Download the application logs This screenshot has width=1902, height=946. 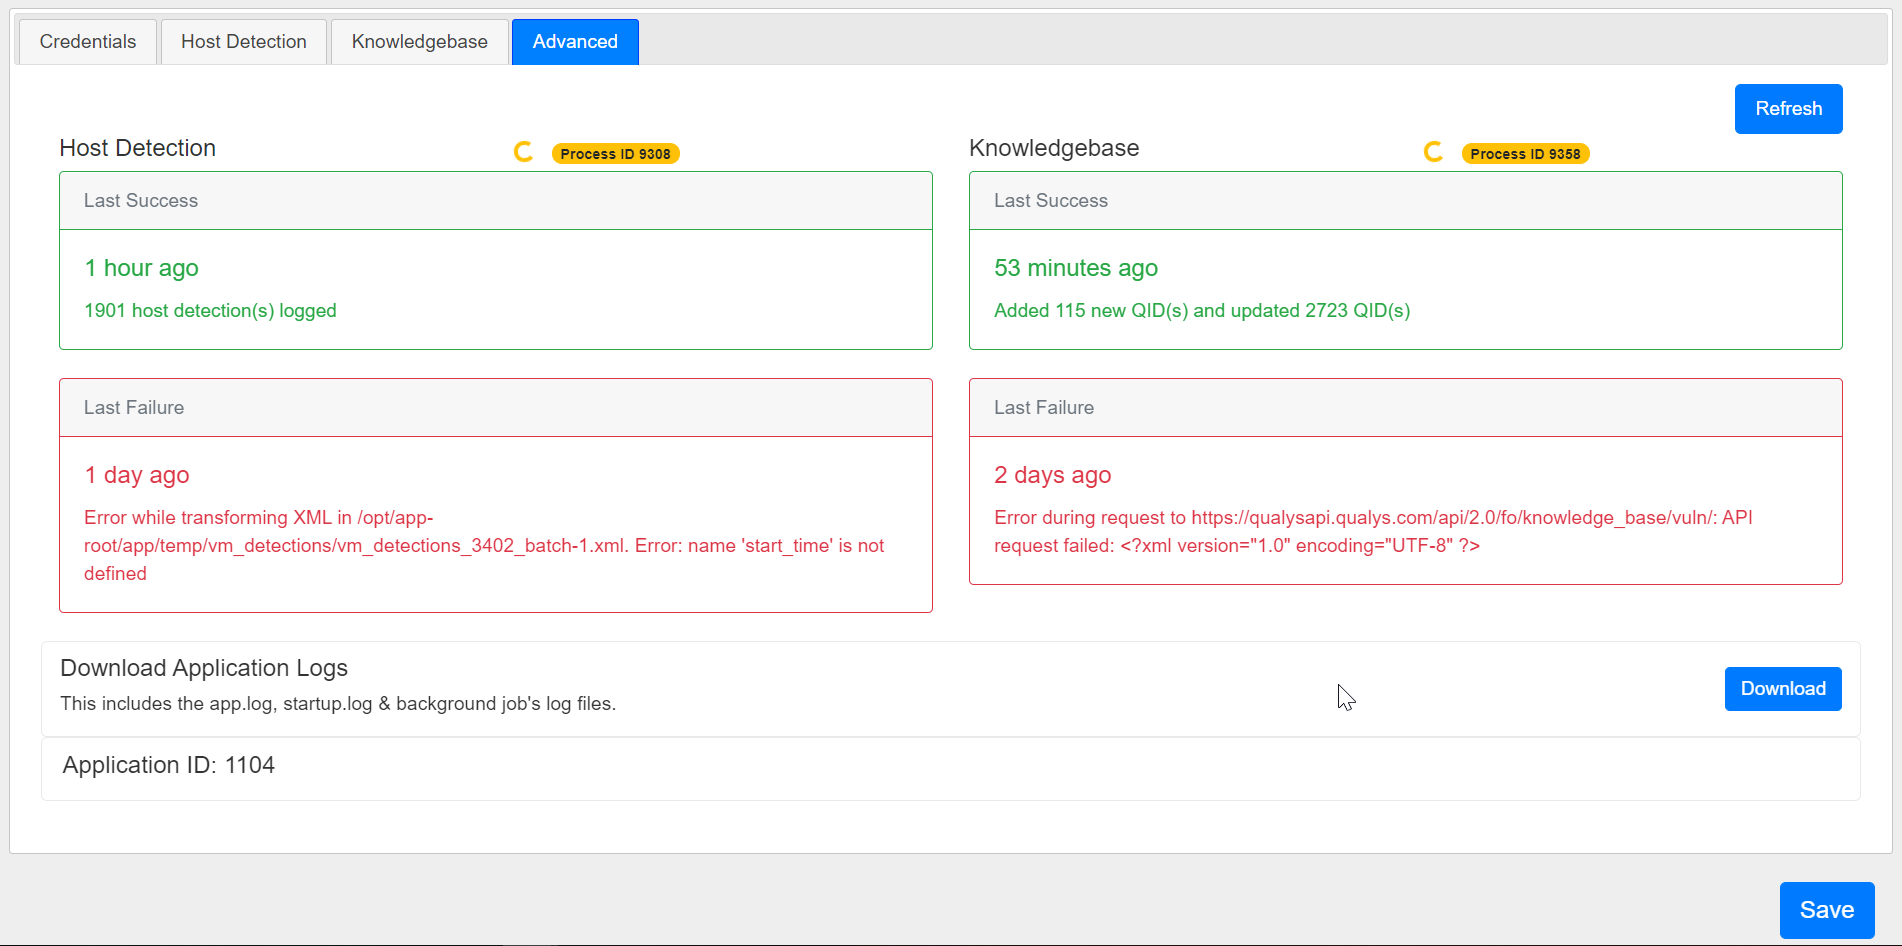(1782, 688)
